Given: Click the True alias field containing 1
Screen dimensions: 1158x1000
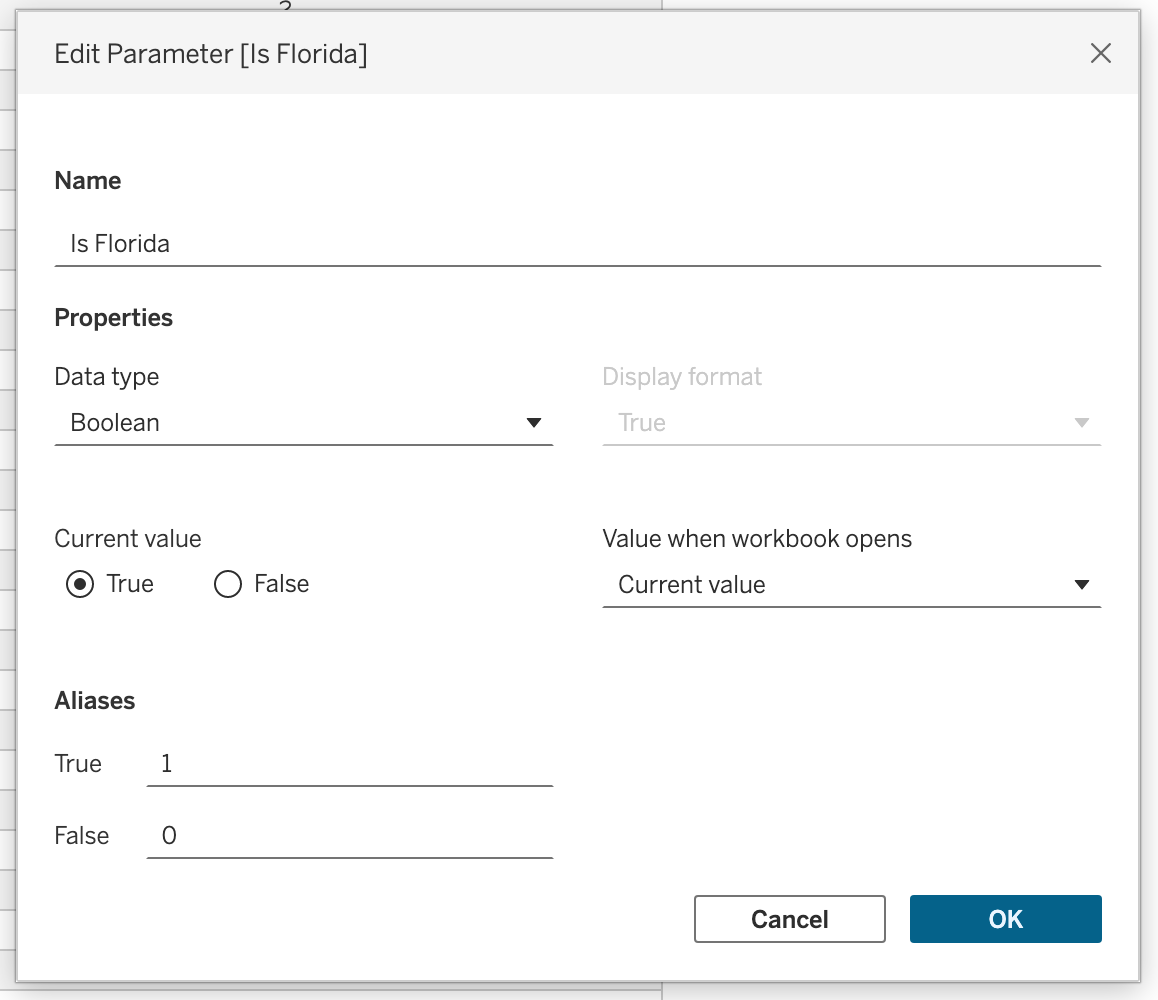Looking at the screenshot, I should tap(349, 765).
